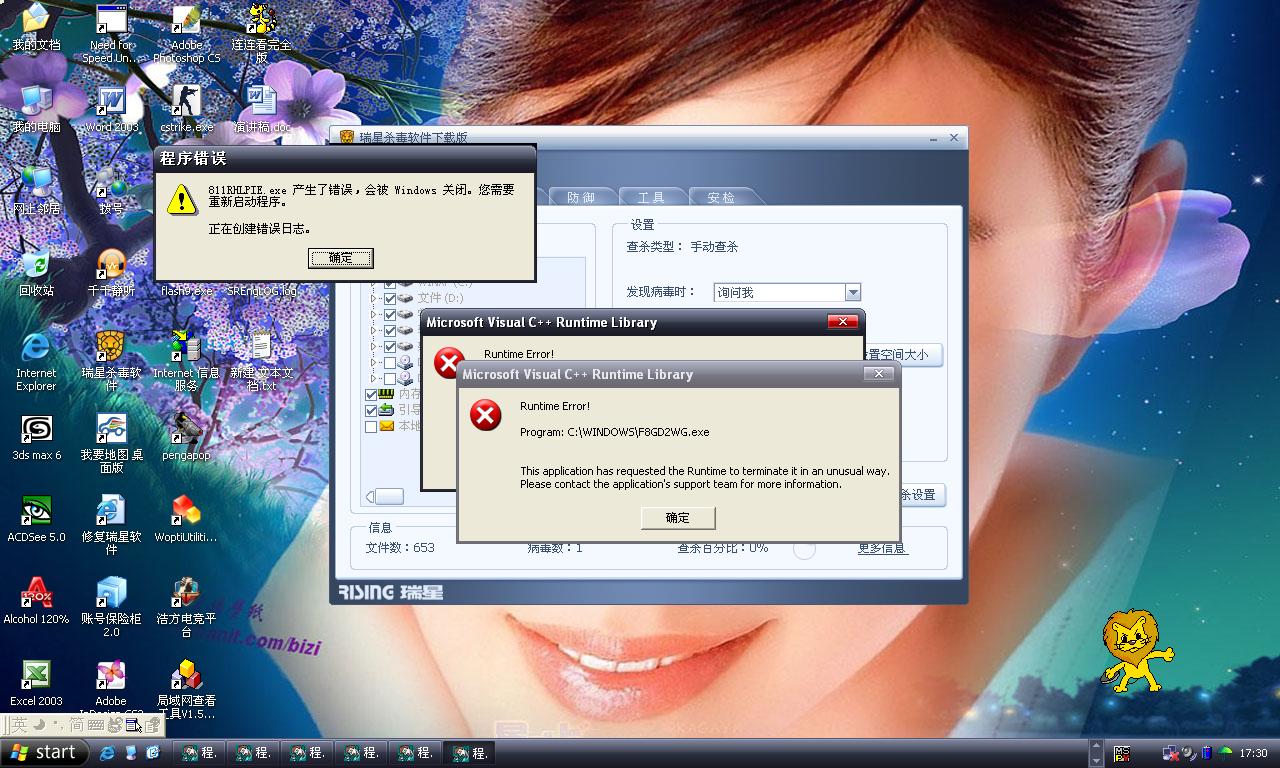Click the 空间大小 settings button in Rising
1280x768 pixels.
(902, 355)
